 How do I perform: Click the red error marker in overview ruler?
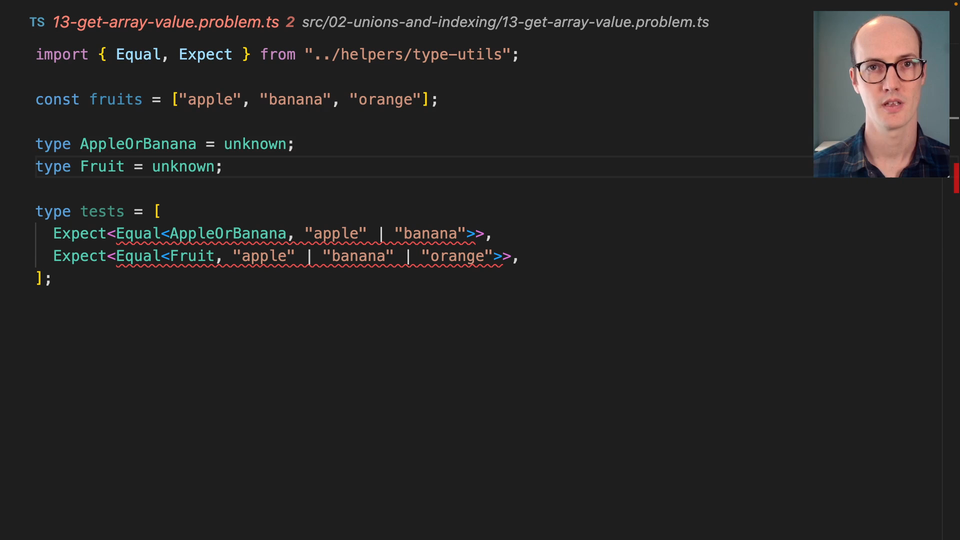(955, 178)
